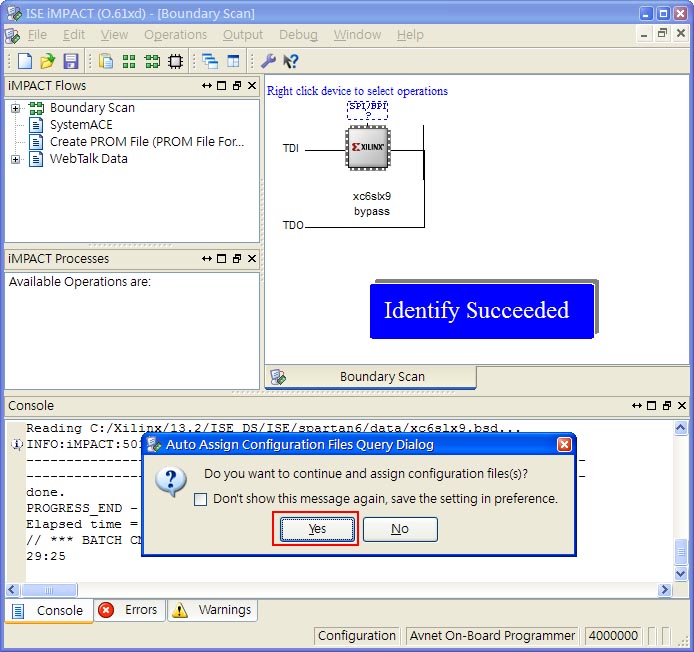Click the Configuration status bar field
This screenshot has height=652, width=694.
[x=357, y=636]
